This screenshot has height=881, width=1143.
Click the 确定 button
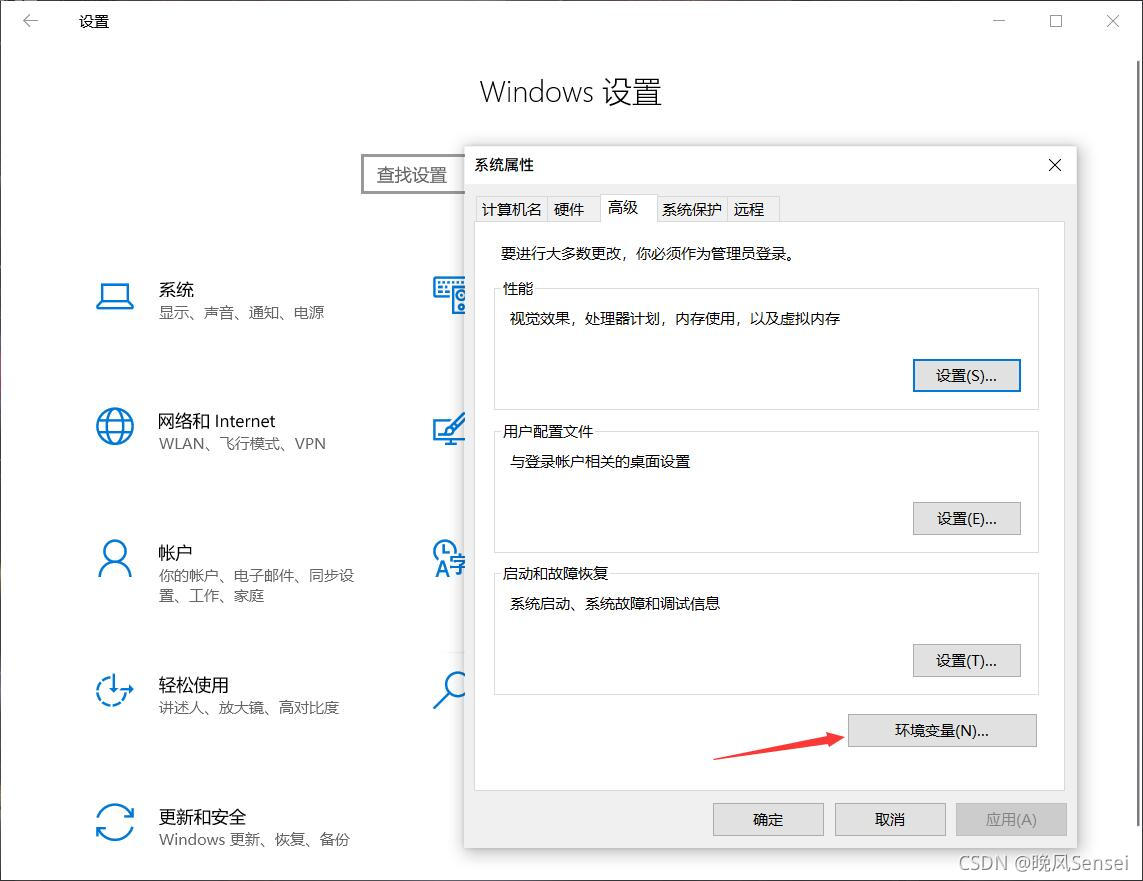[x=767, y=819]
